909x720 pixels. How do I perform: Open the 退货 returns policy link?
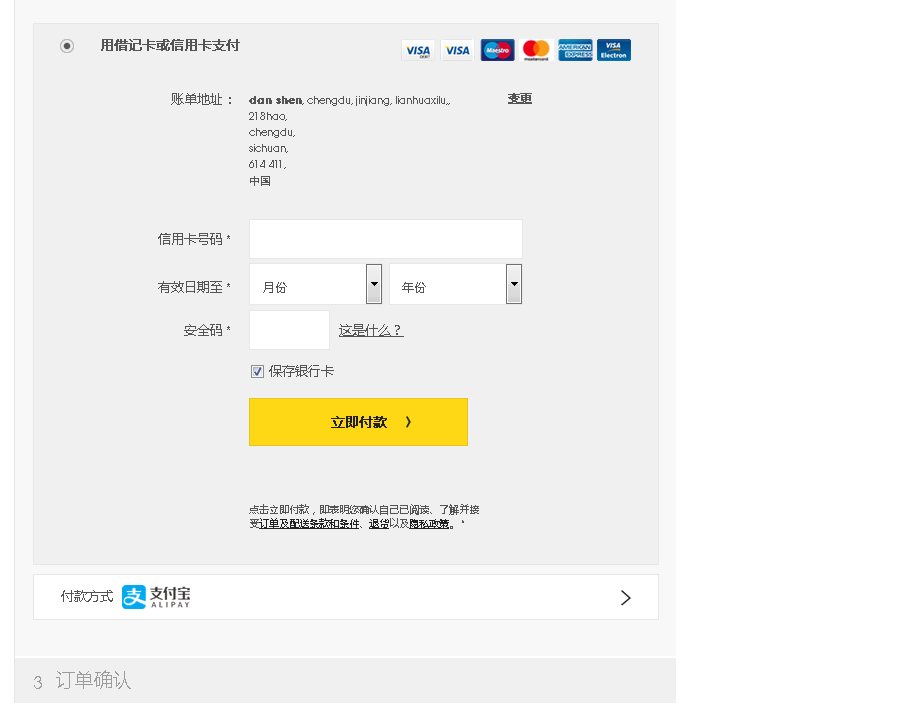point(379,524)
